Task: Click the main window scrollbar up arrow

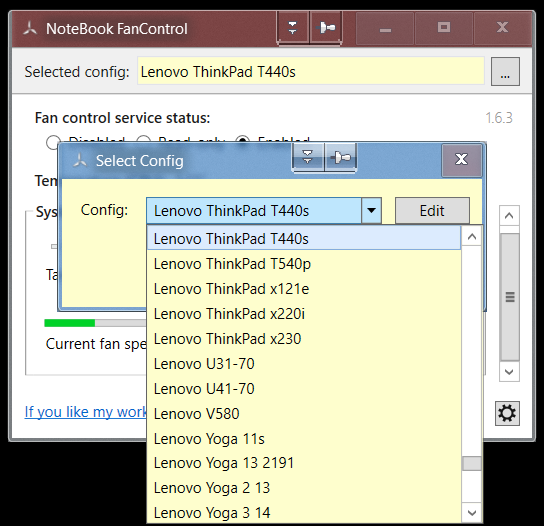Action: tap(509, 215)
